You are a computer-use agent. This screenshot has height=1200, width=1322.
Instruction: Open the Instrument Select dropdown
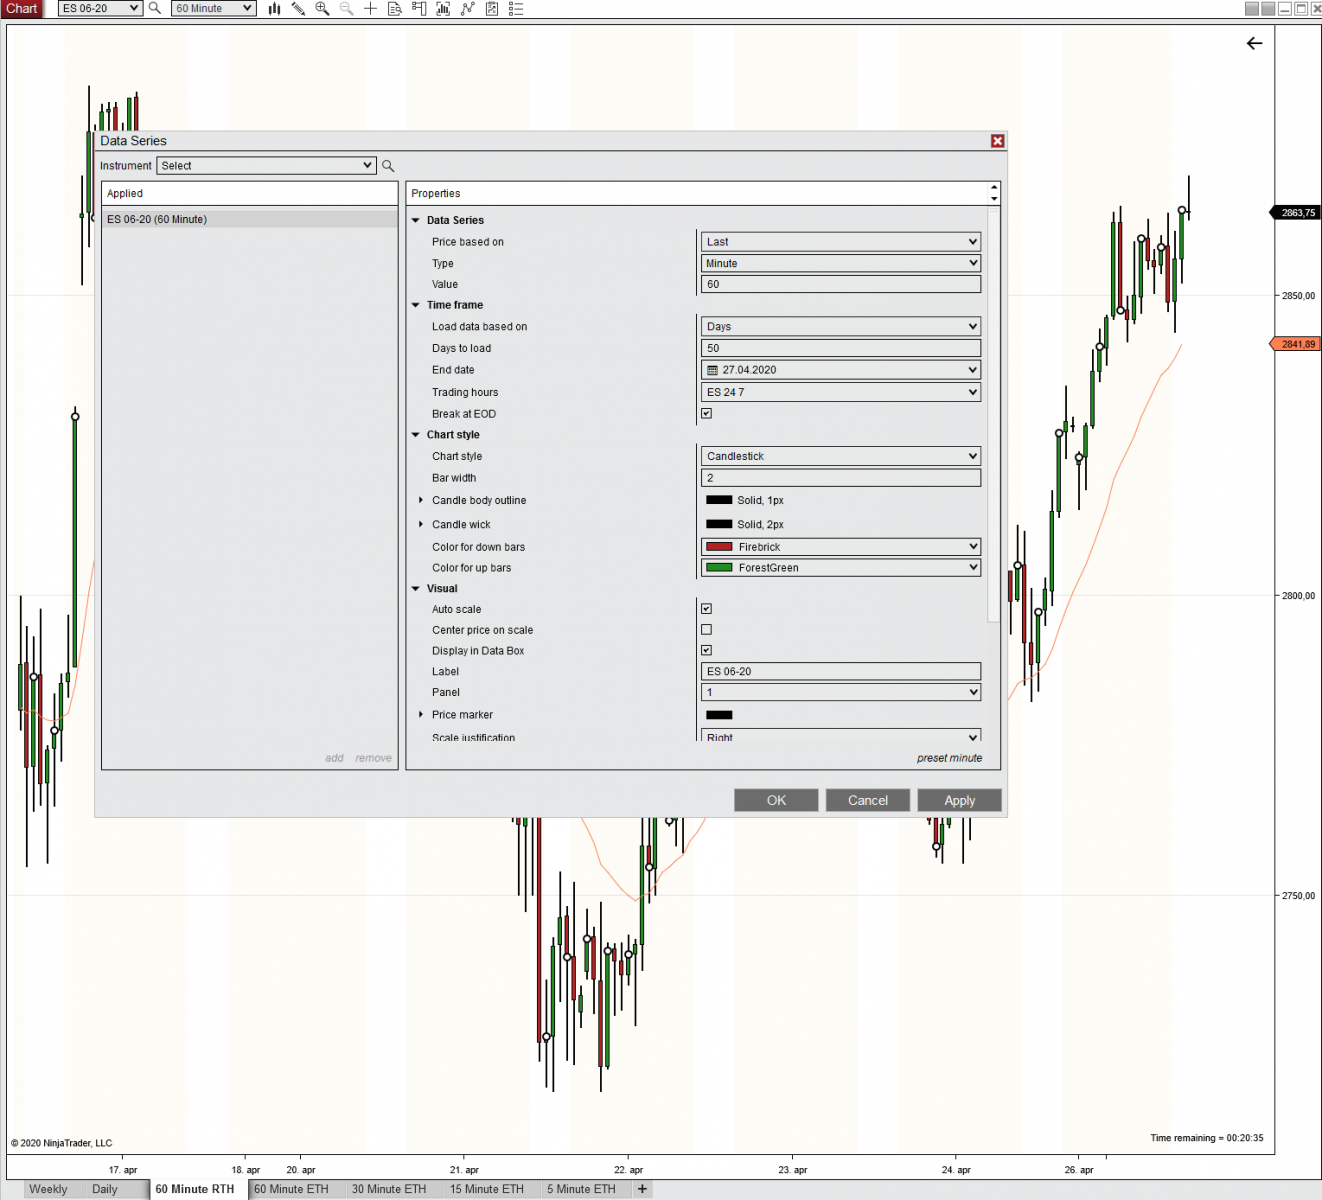[266, 166]
